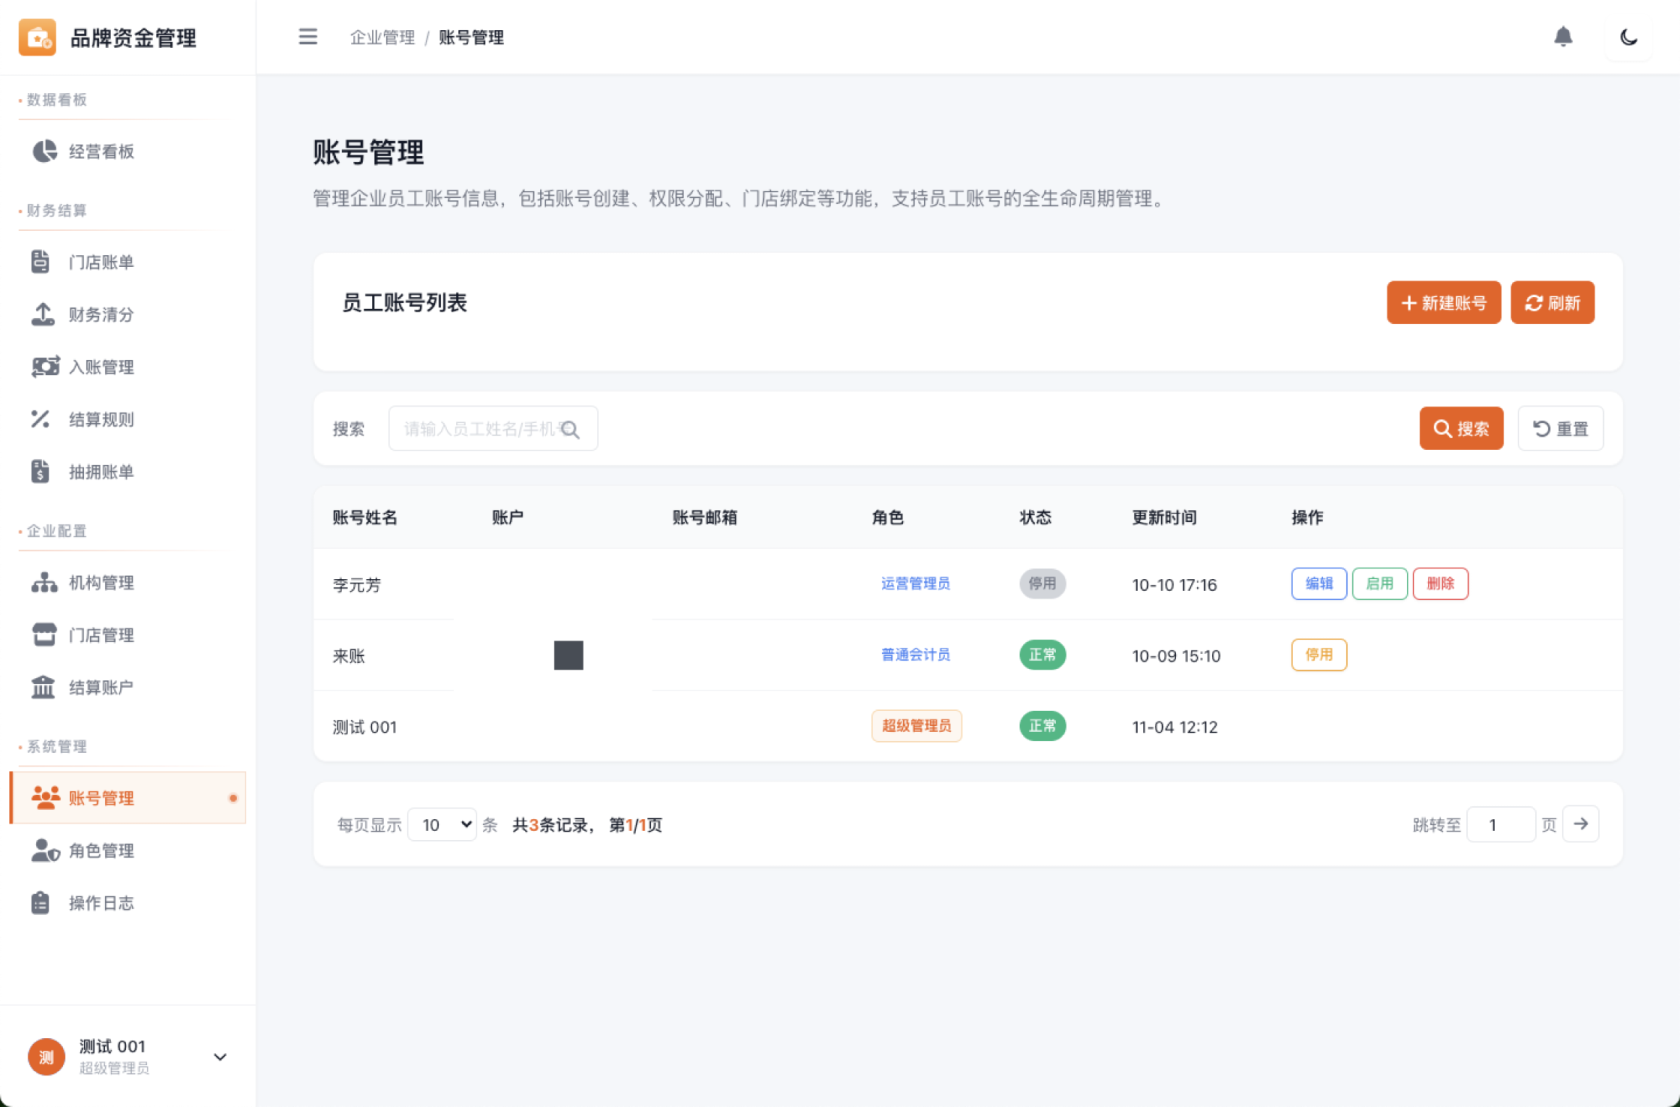Toggle dark mode with moon icon
Viewport: 1680px width, 1107px height.
pos(1628,37)
